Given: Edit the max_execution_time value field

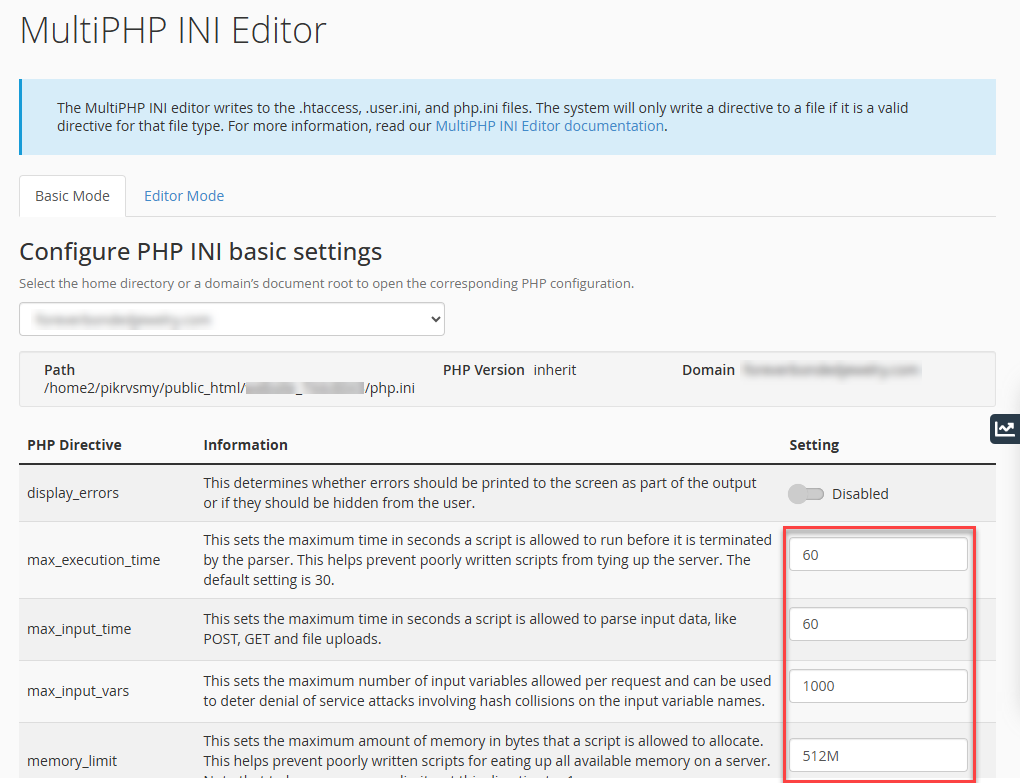Looking at the screenshot, I should pyautogui.click(x=877, y=553).
